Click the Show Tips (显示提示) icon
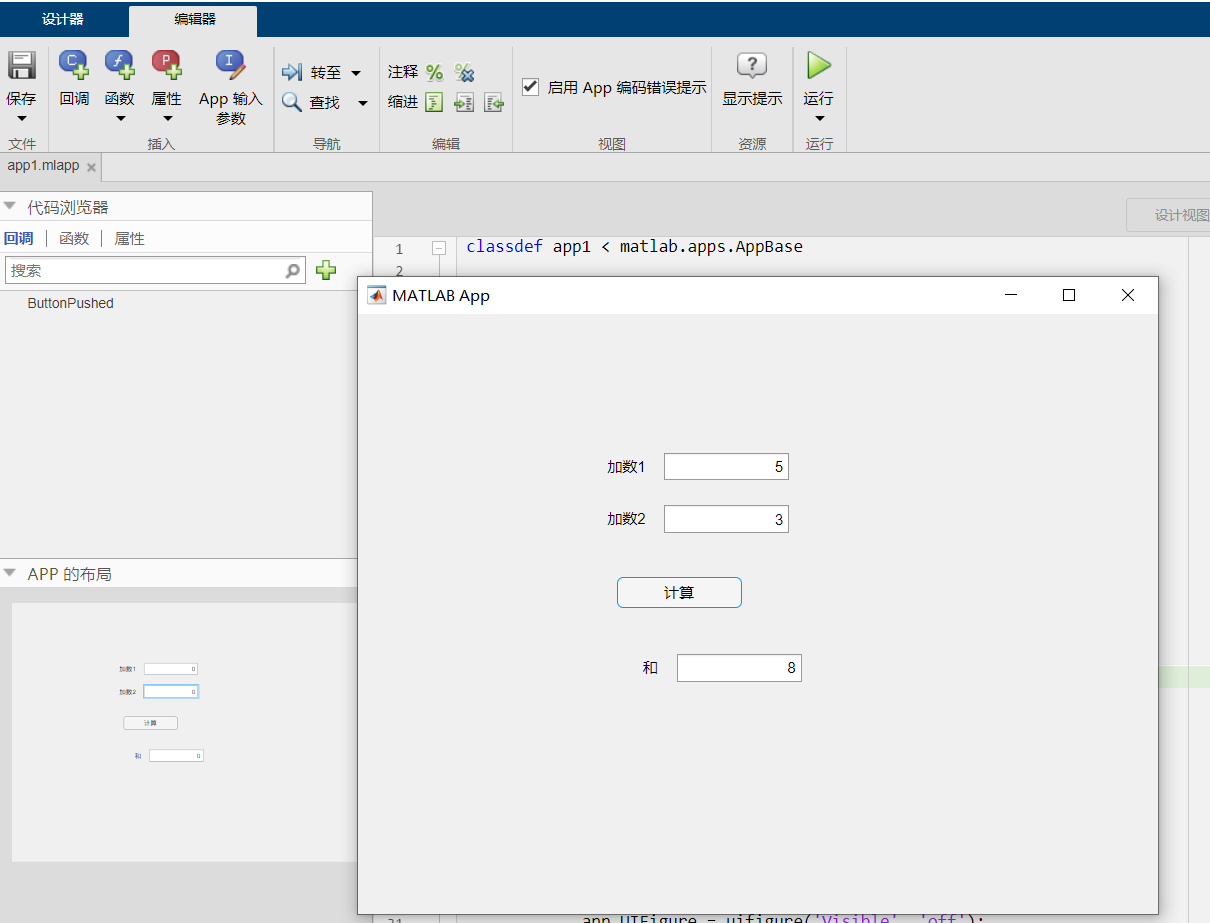1210x923 pixels. [x=752, y=66]
